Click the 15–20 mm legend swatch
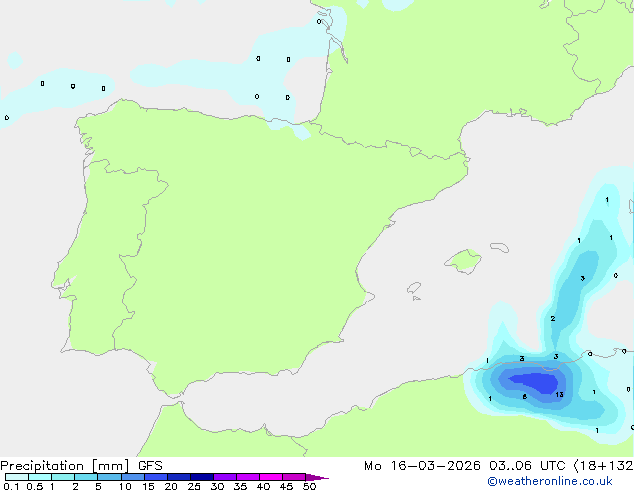This screenshot has height=490, width=634. pyautogui.click(x=156, y=477)
